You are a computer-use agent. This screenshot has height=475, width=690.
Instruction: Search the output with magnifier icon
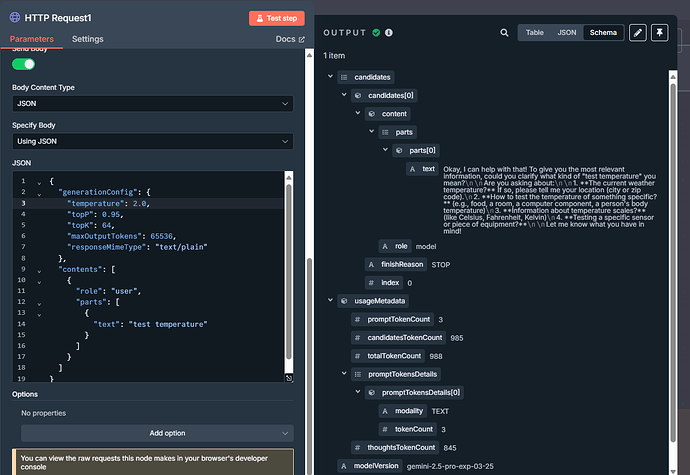coord(504,33)
